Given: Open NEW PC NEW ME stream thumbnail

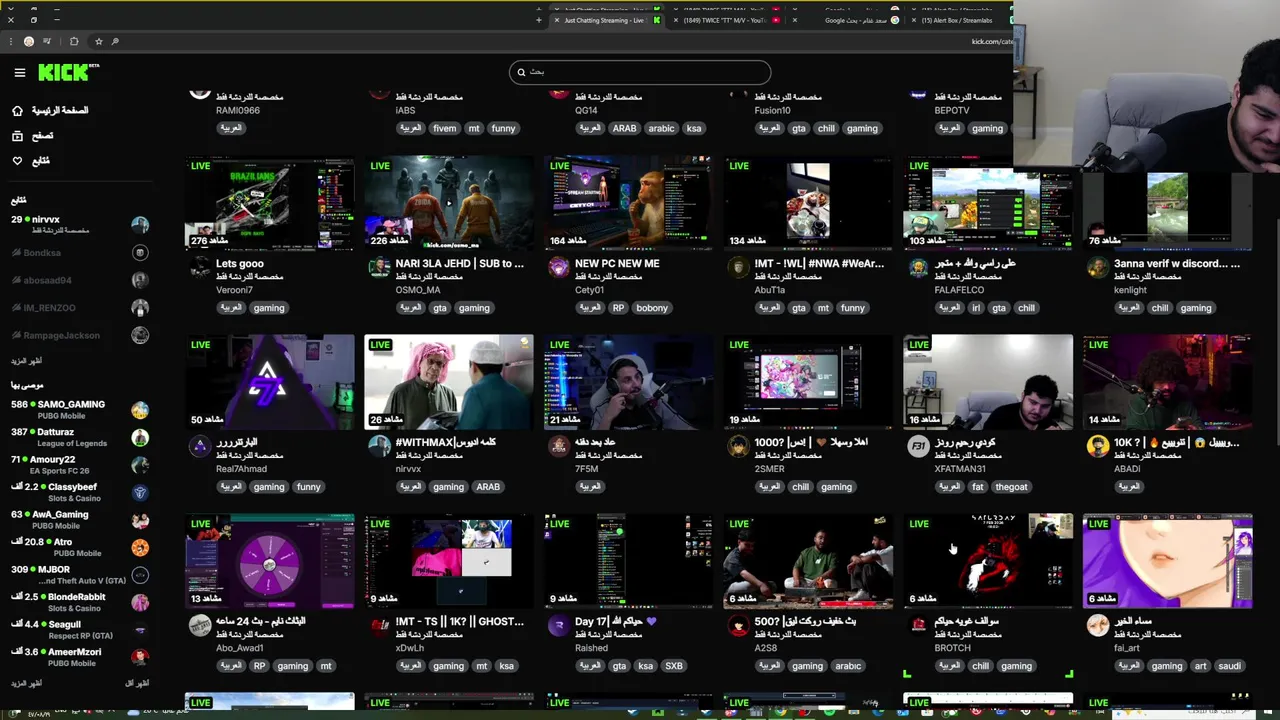Looking at the screenshot, I should tap(628, 202).
